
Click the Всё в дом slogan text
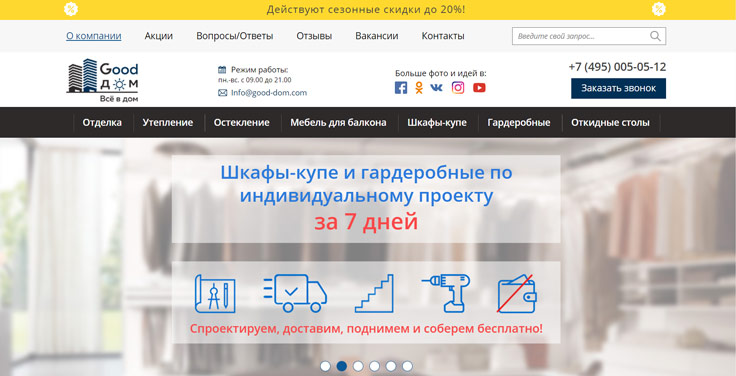coord(119,99)
